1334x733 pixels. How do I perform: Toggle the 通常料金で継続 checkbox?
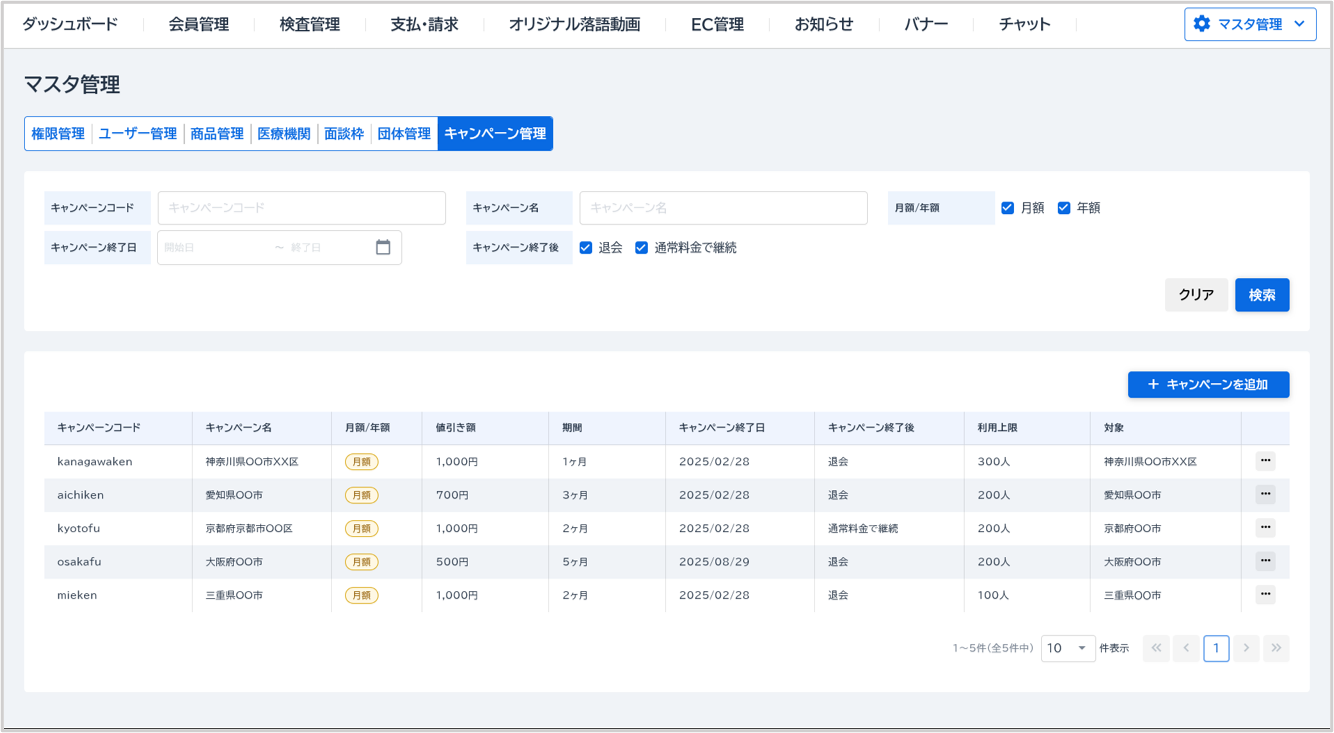pos(642,248)
